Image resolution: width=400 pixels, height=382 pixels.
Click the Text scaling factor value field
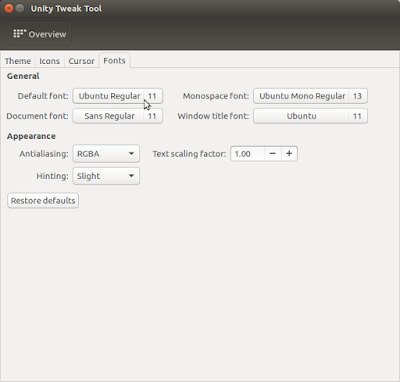point(248,154)
